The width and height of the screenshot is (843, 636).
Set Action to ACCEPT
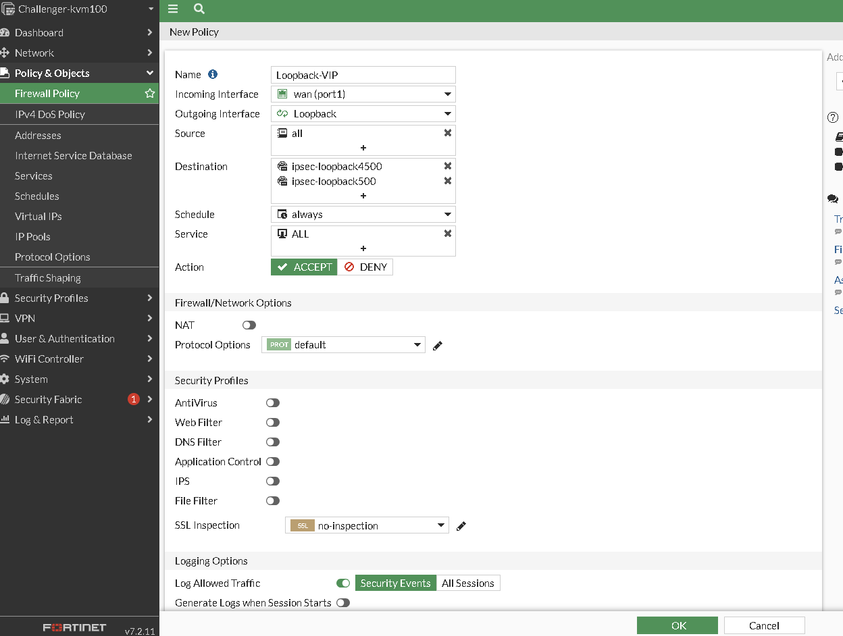(304, 267)
